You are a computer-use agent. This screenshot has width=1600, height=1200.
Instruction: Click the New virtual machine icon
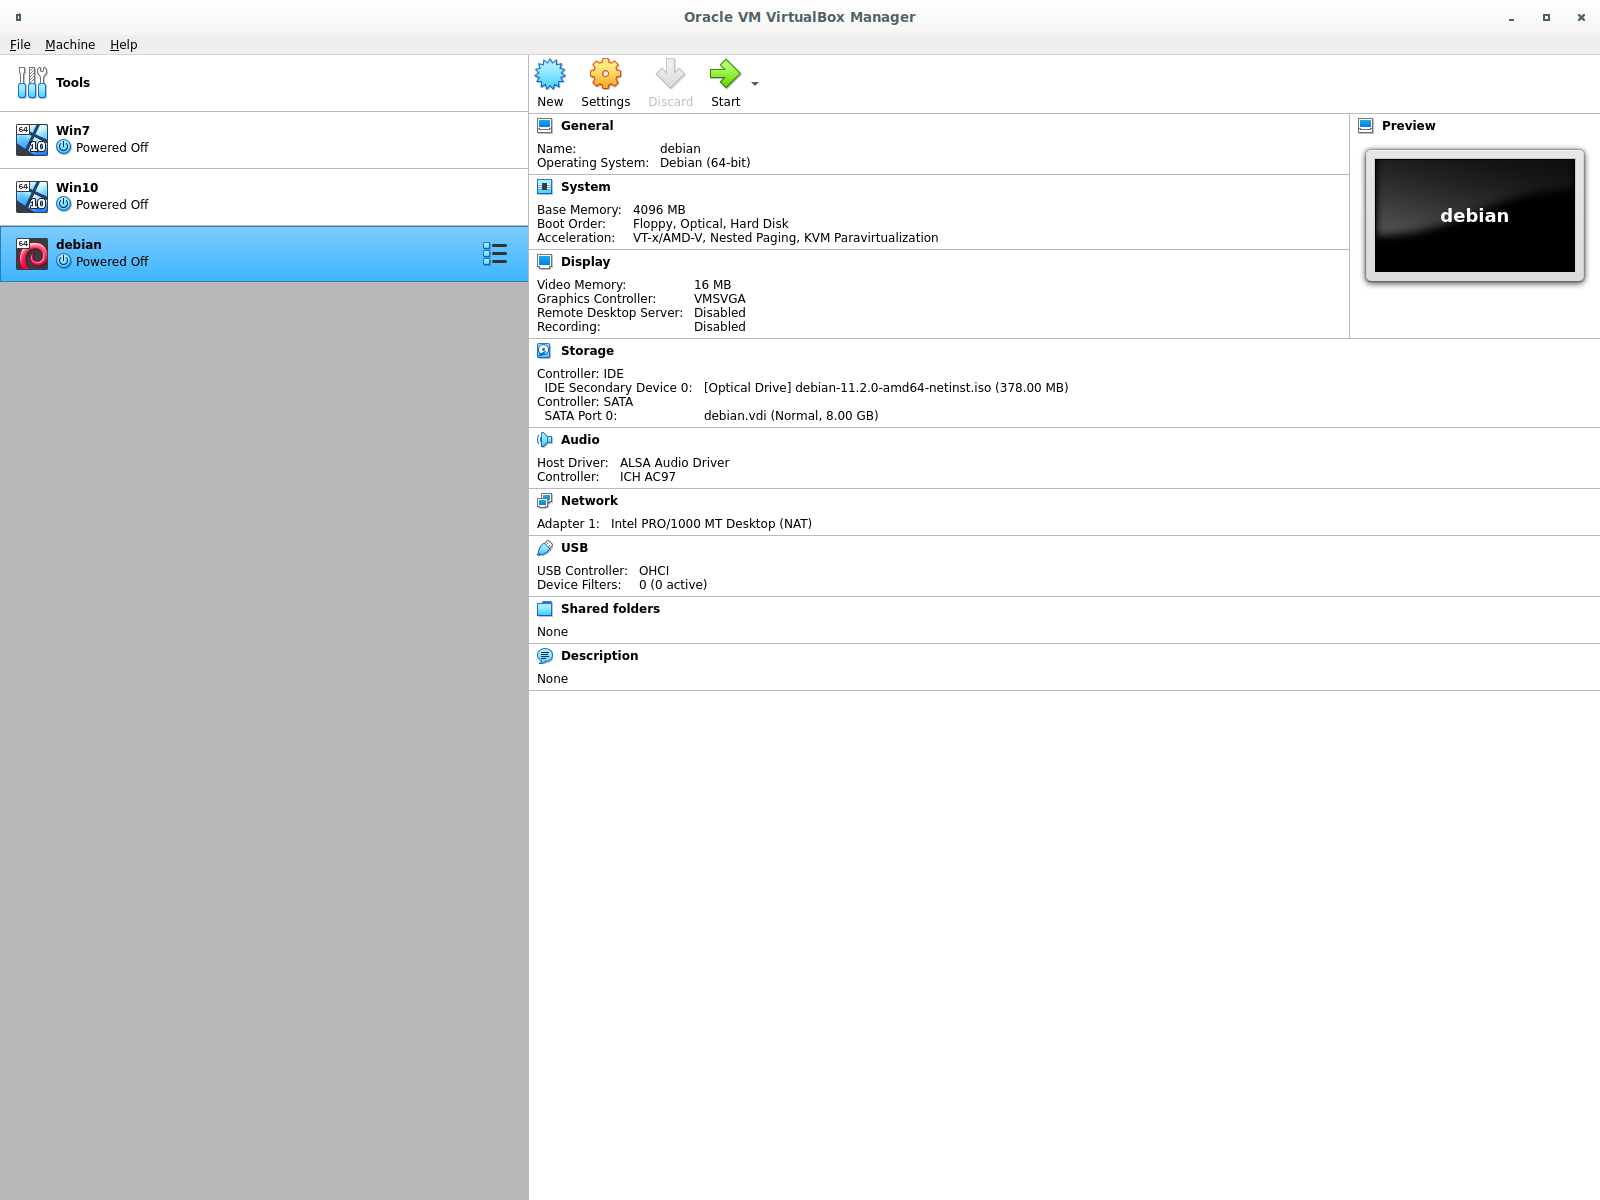coord(550,75)
